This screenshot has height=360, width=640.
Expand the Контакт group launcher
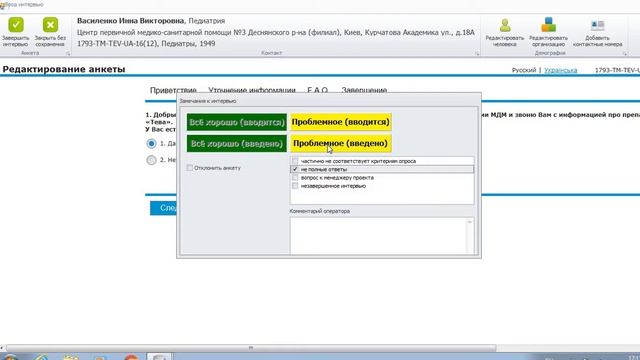click(477, 53)
